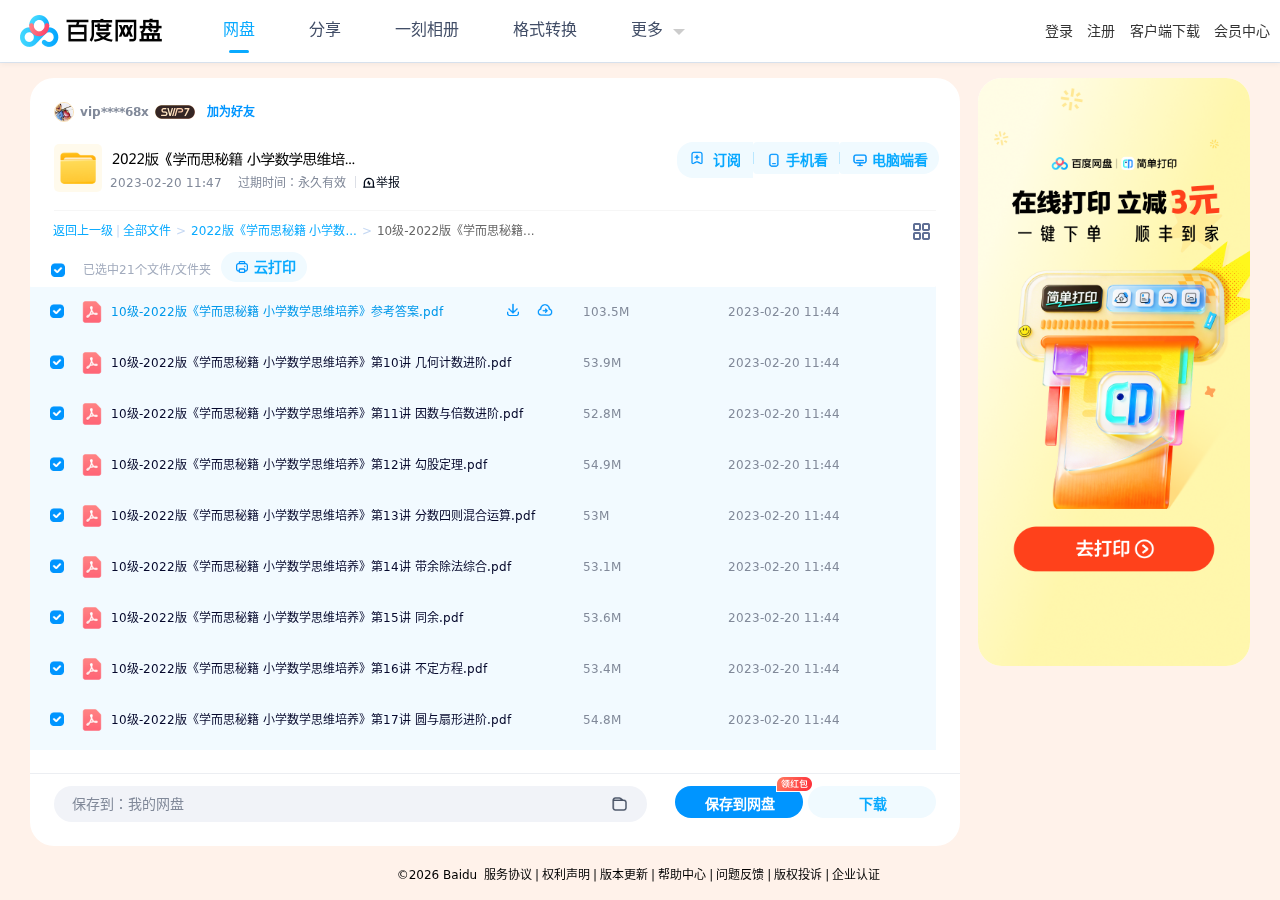Image resolution: width=1280 pixels, height=900 pixels.
Task: Click the 订阅 button
Action: [x=716, y=160]
